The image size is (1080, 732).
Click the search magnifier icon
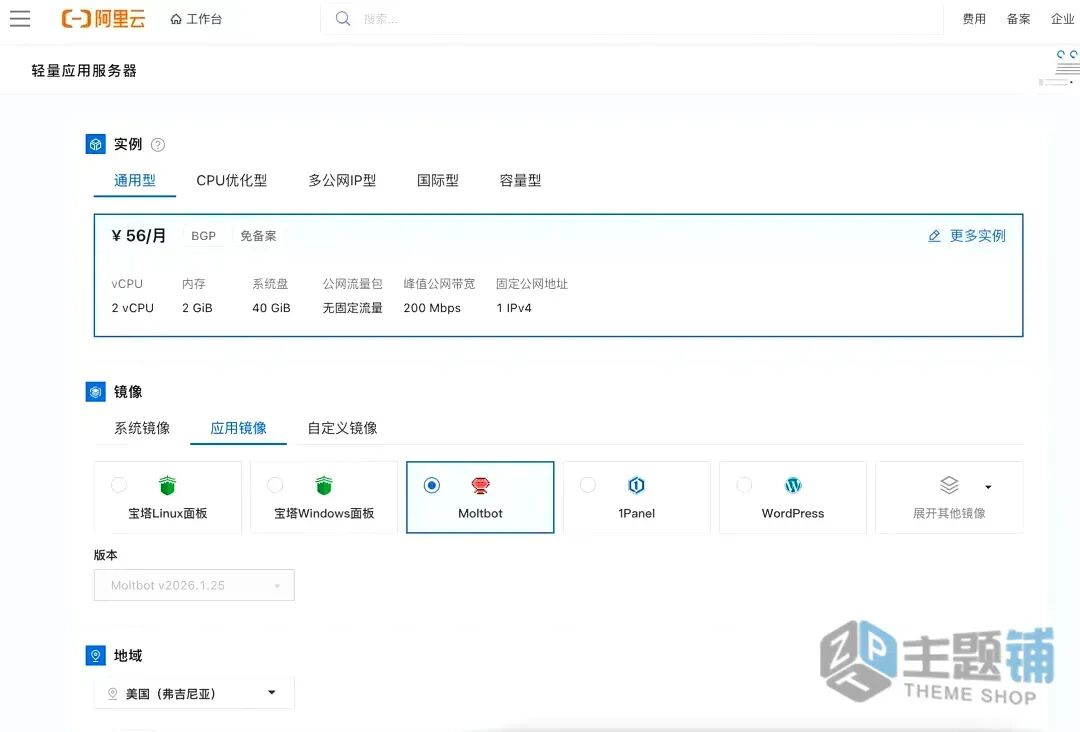point(342,19)
